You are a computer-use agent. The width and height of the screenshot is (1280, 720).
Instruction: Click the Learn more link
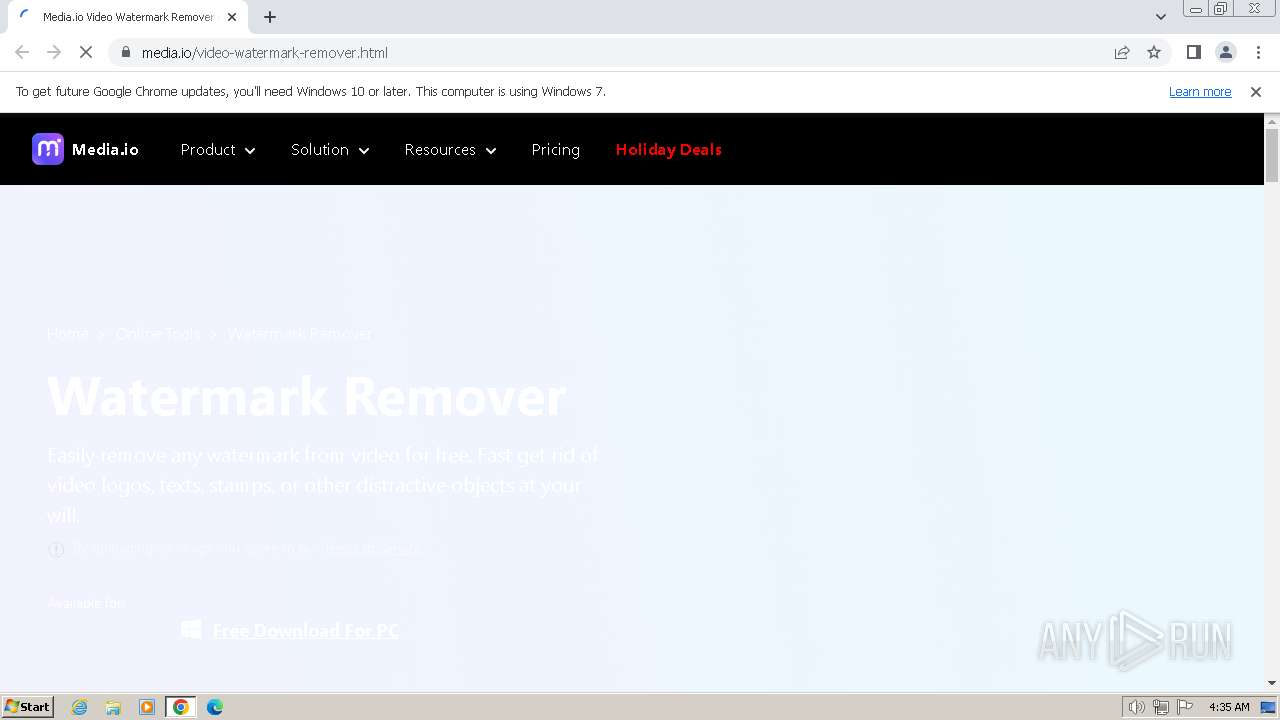pos(1200,91)
